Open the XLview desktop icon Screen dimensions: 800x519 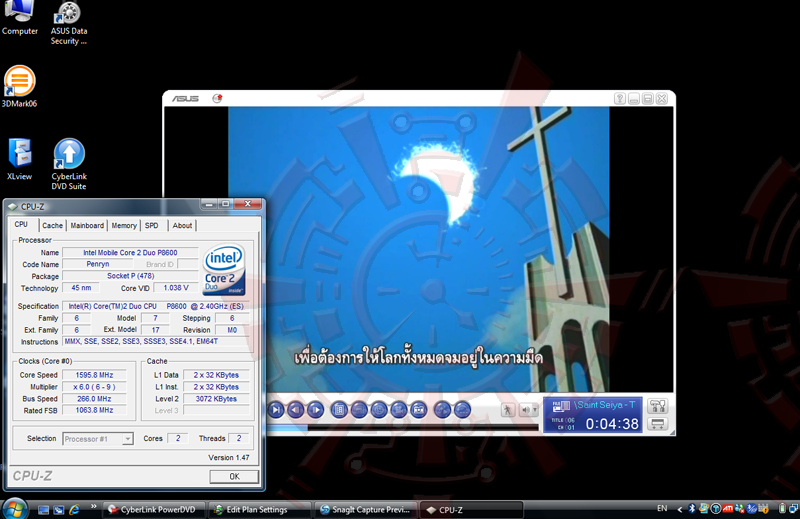pos(19,159)
